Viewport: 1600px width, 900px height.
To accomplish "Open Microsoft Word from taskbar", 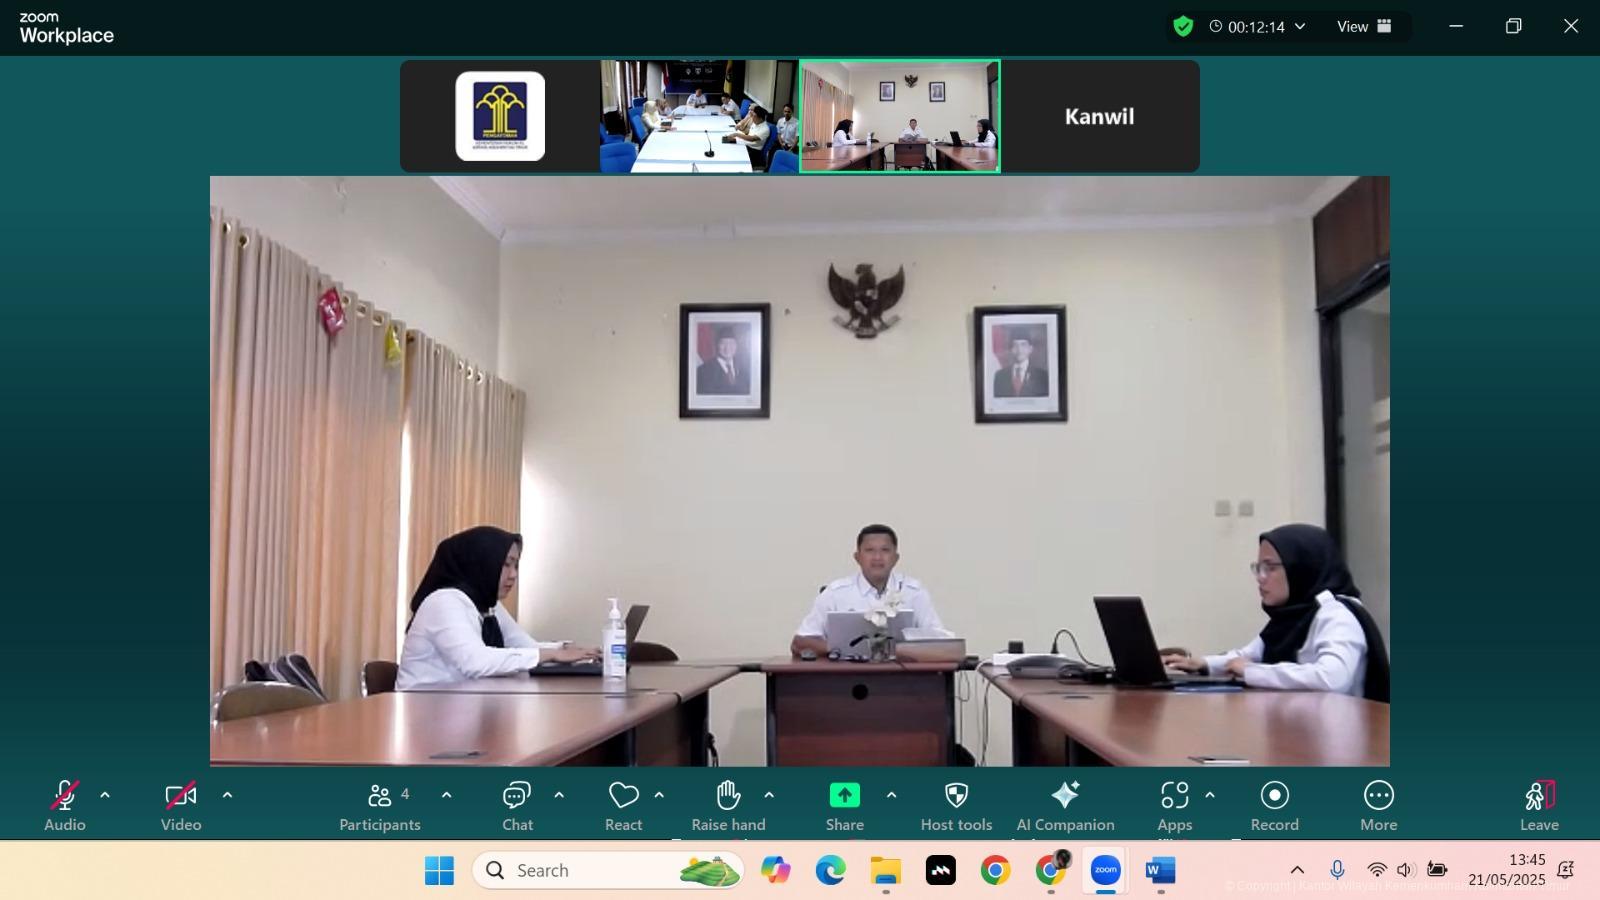I will tap(1160, 871).
